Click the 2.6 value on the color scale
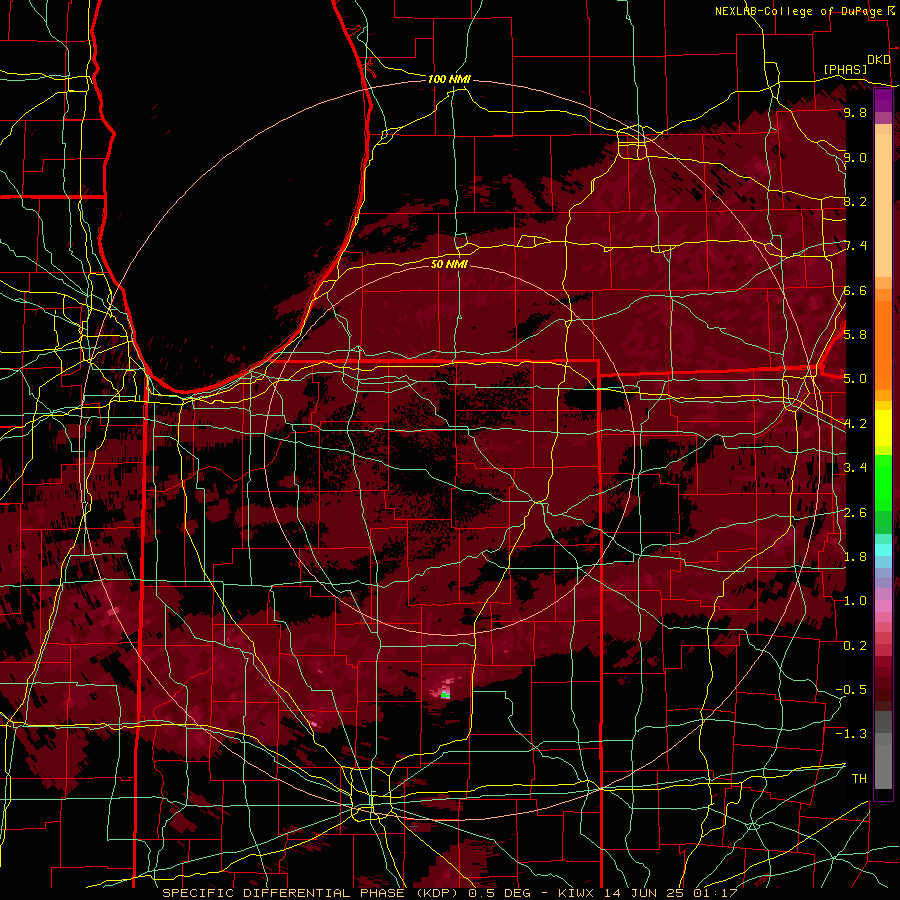 [x=855, y=513]
